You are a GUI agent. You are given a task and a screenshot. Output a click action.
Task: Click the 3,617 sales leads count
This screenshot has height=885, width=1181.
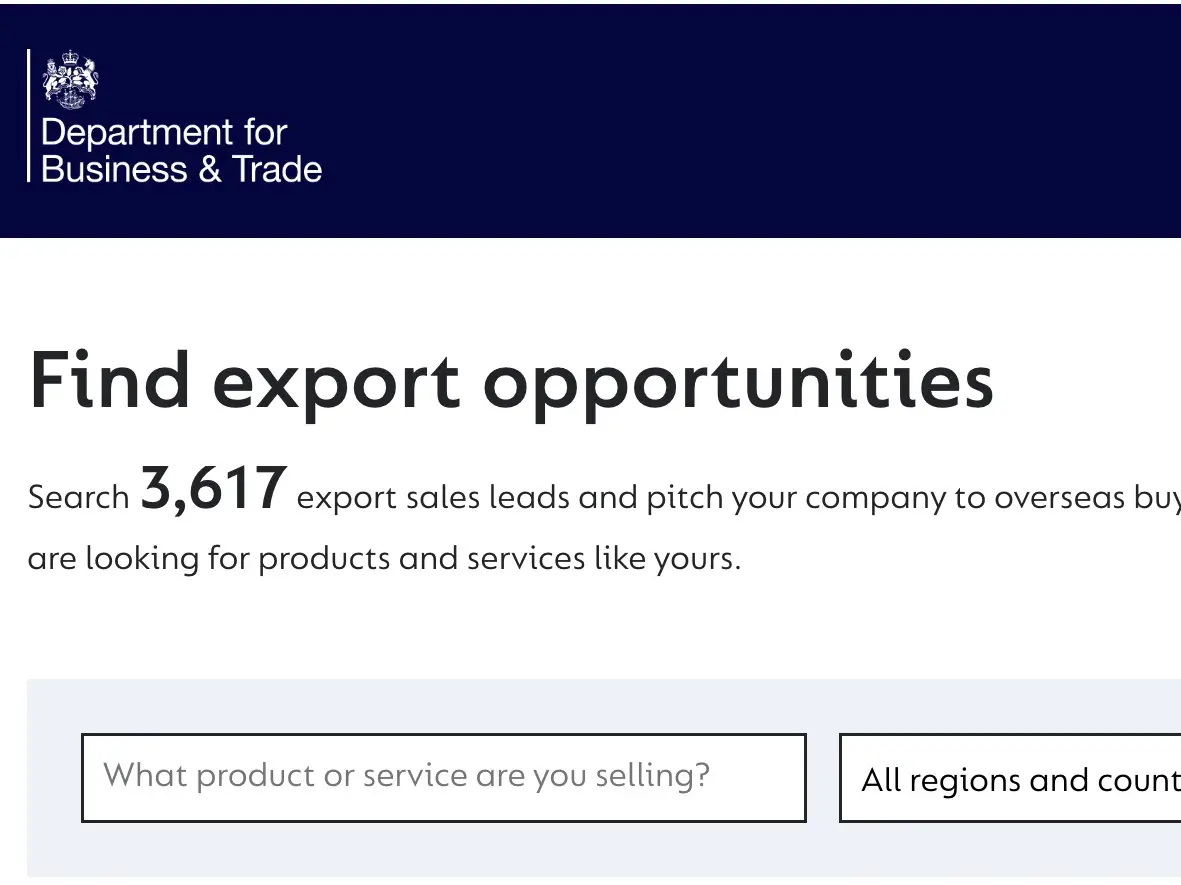coord(214,489)
